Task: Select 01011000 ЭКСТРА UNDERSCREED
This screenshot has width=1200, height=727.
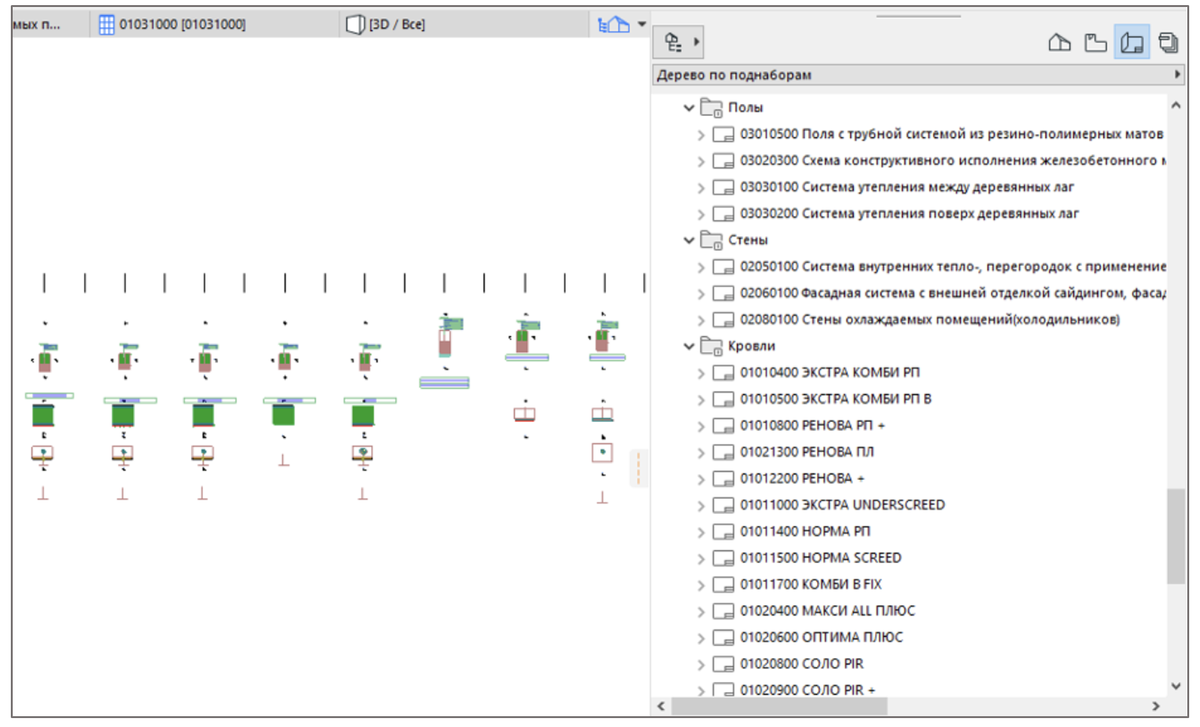Action: 842,505
